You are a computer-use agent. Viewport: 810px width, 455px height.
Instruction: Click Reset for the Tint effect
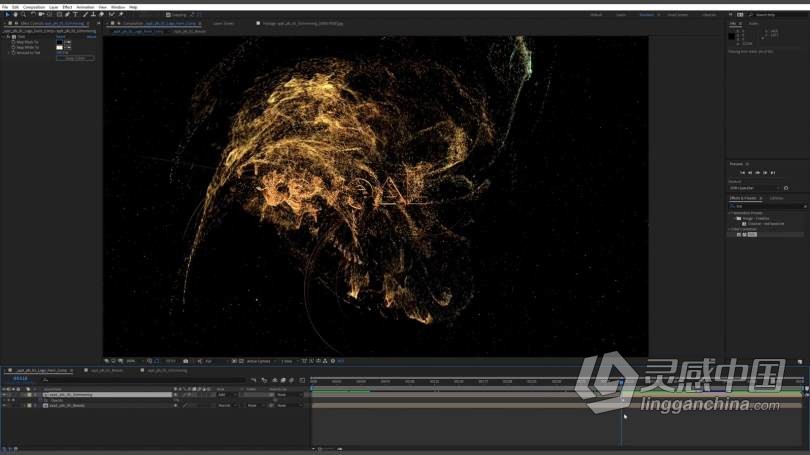(x=61, y=37)
